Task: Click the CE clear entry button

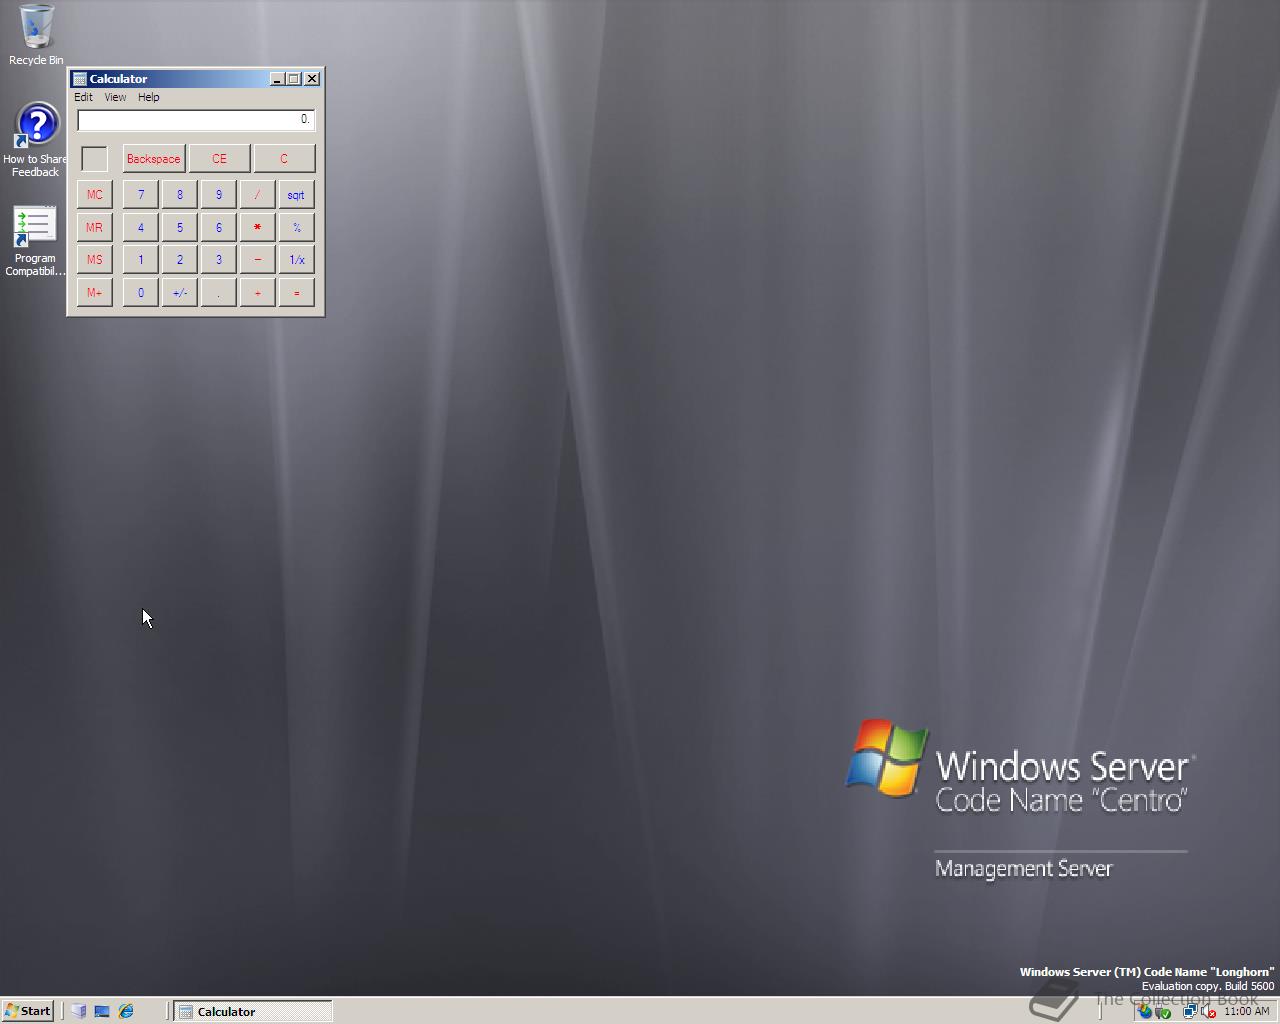Action: [x=219, y=158]
